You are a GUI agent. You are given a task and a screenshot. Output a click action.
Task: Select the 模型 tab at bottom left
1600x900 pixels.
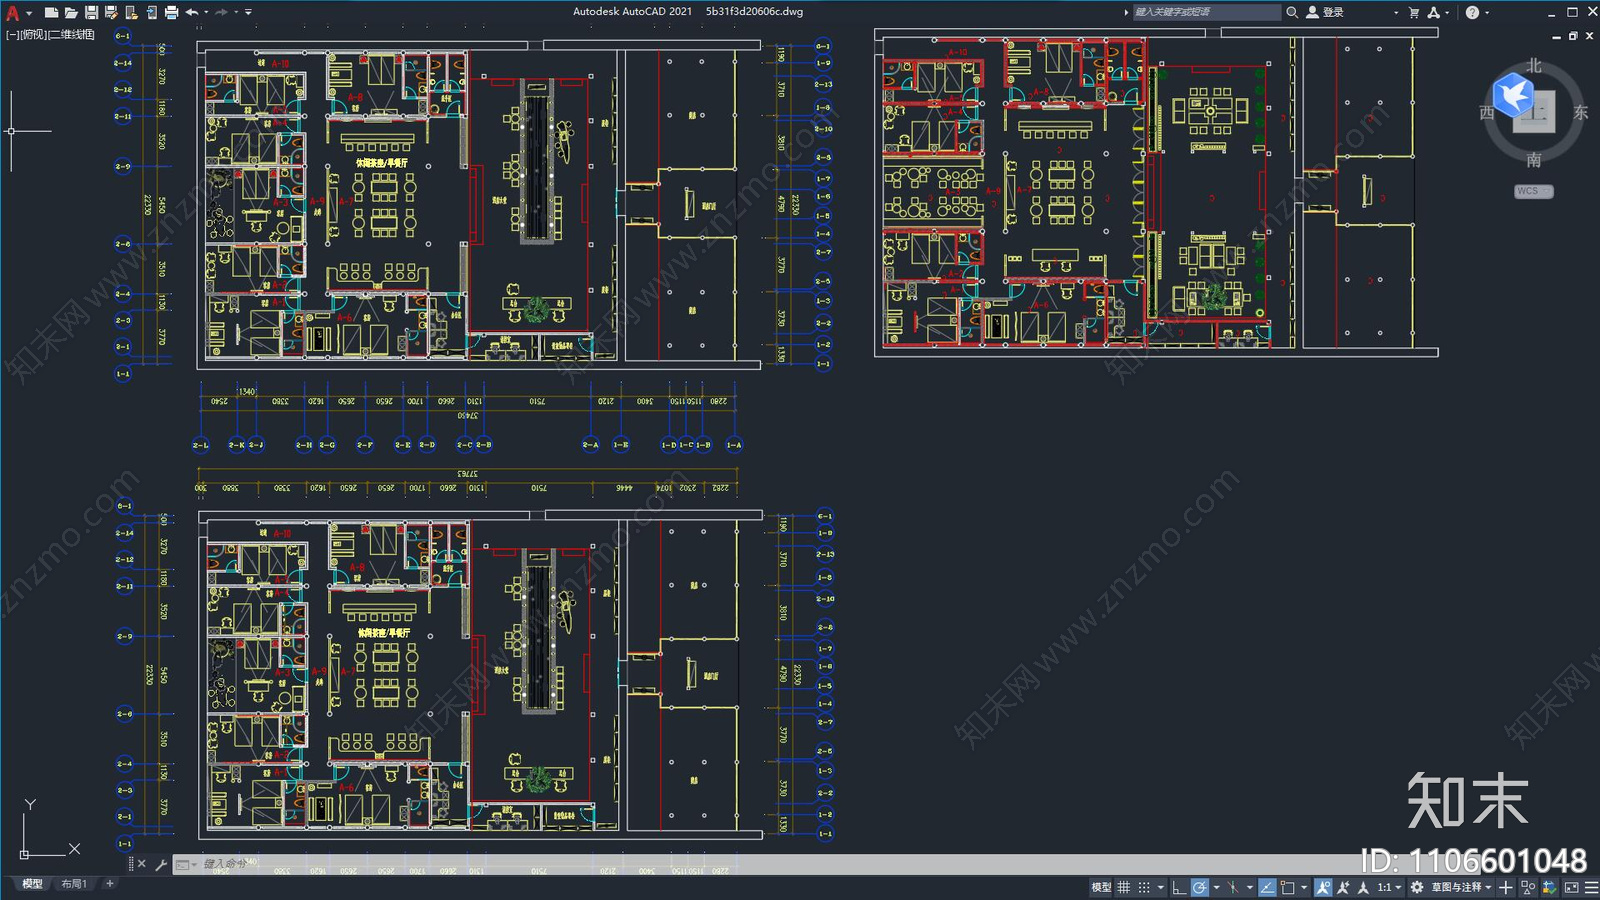(x=32, y=884)
